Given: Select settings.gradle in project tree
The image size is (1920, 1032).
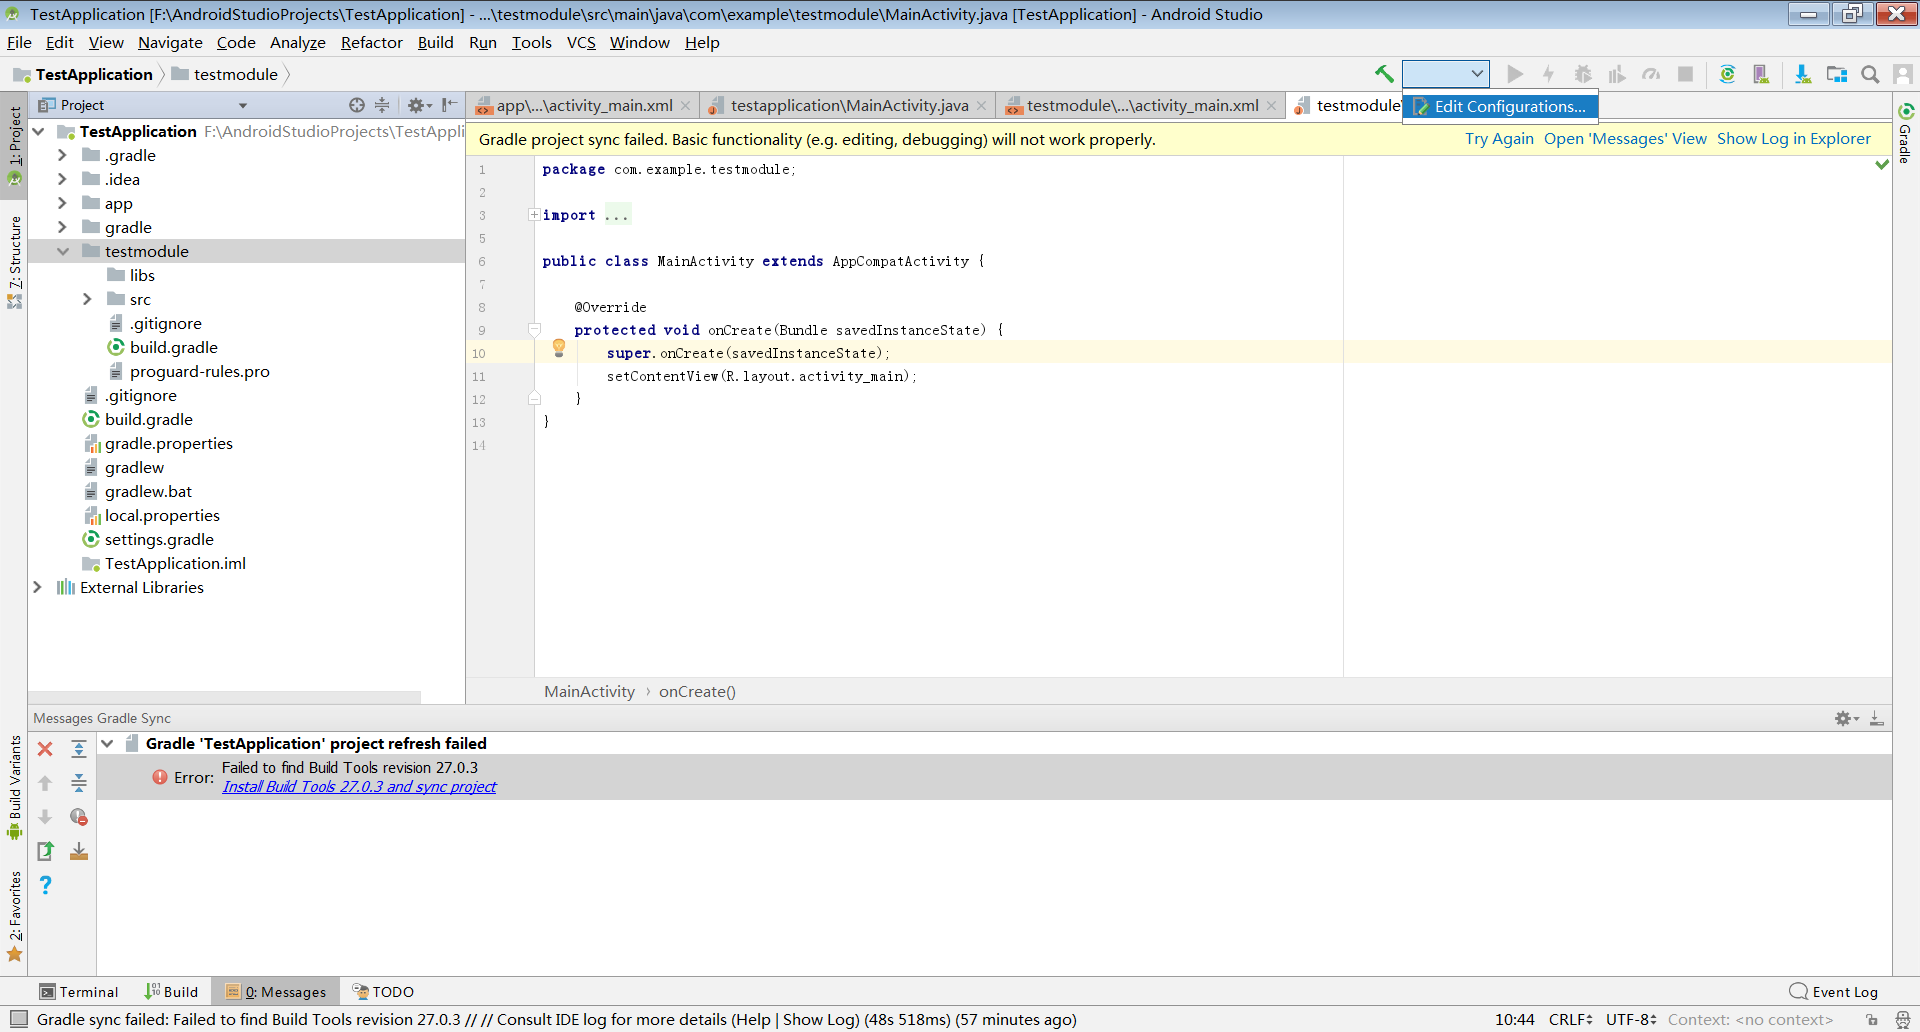Looking at the screenshot, I should point(148,539).
